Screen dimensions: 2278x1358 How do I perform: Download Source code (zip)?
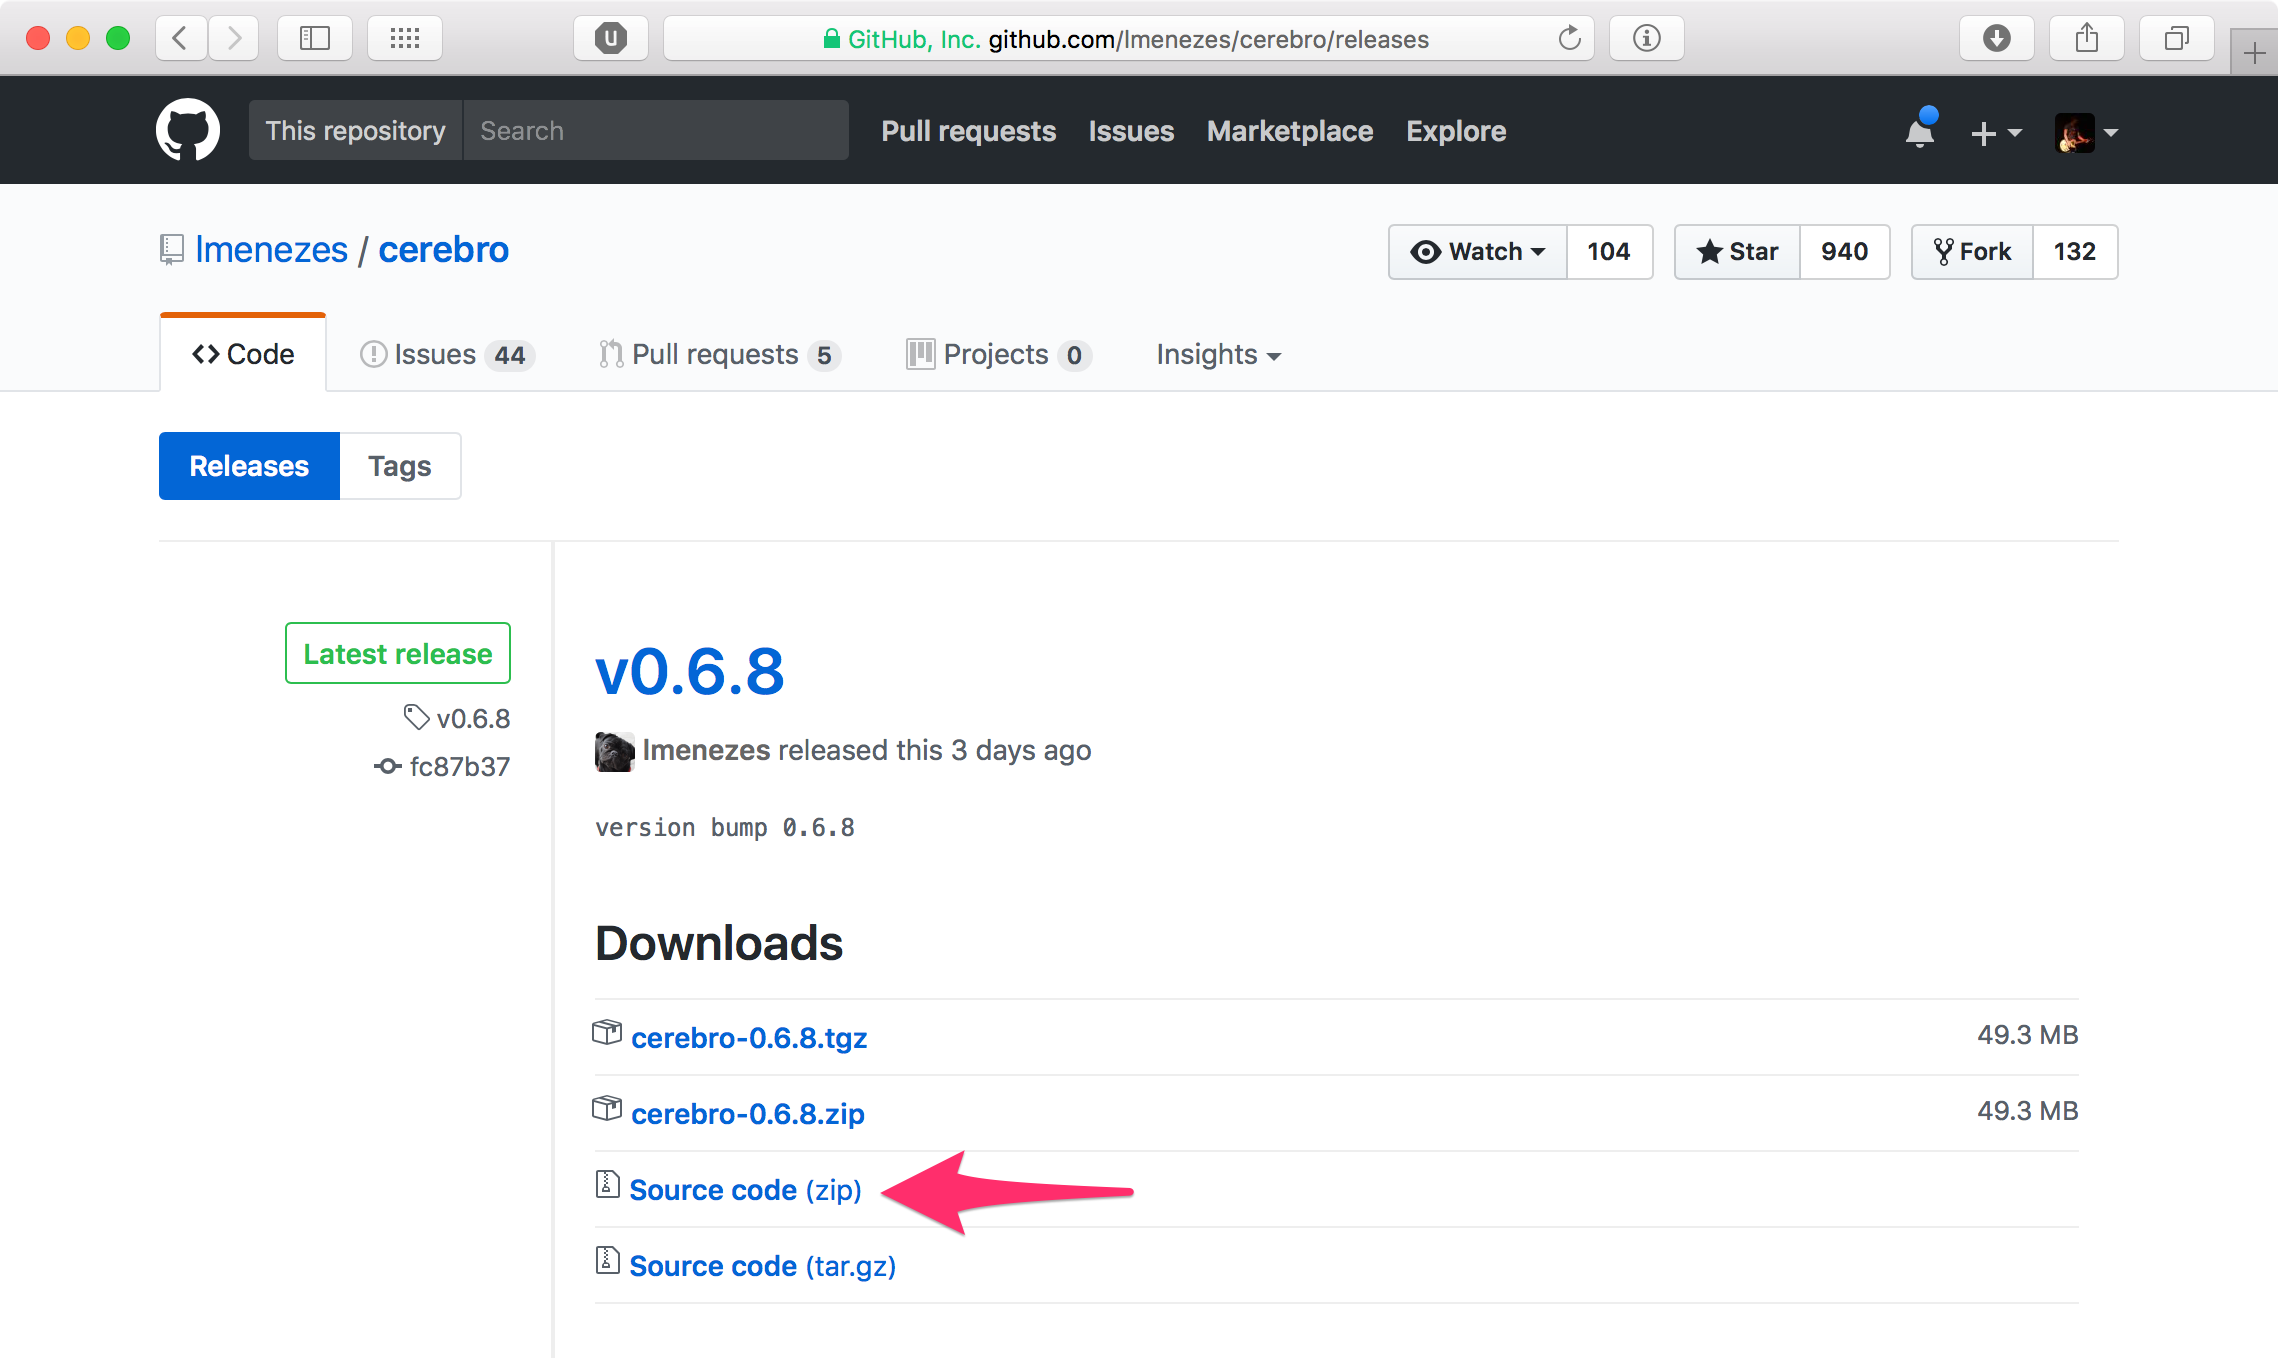[745, 1190]
